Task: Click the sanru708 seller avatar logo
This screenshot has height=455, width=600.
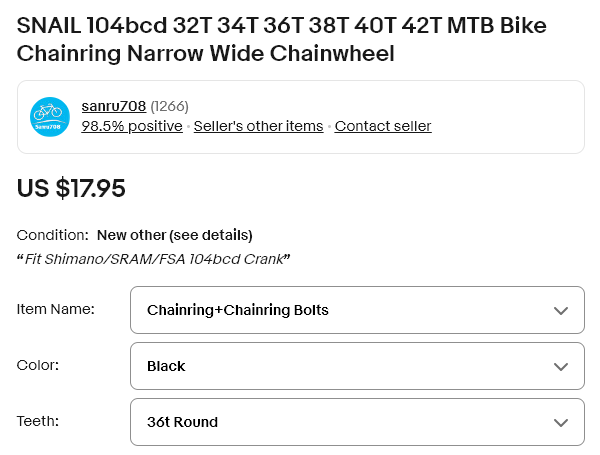Action: [49, 116]
